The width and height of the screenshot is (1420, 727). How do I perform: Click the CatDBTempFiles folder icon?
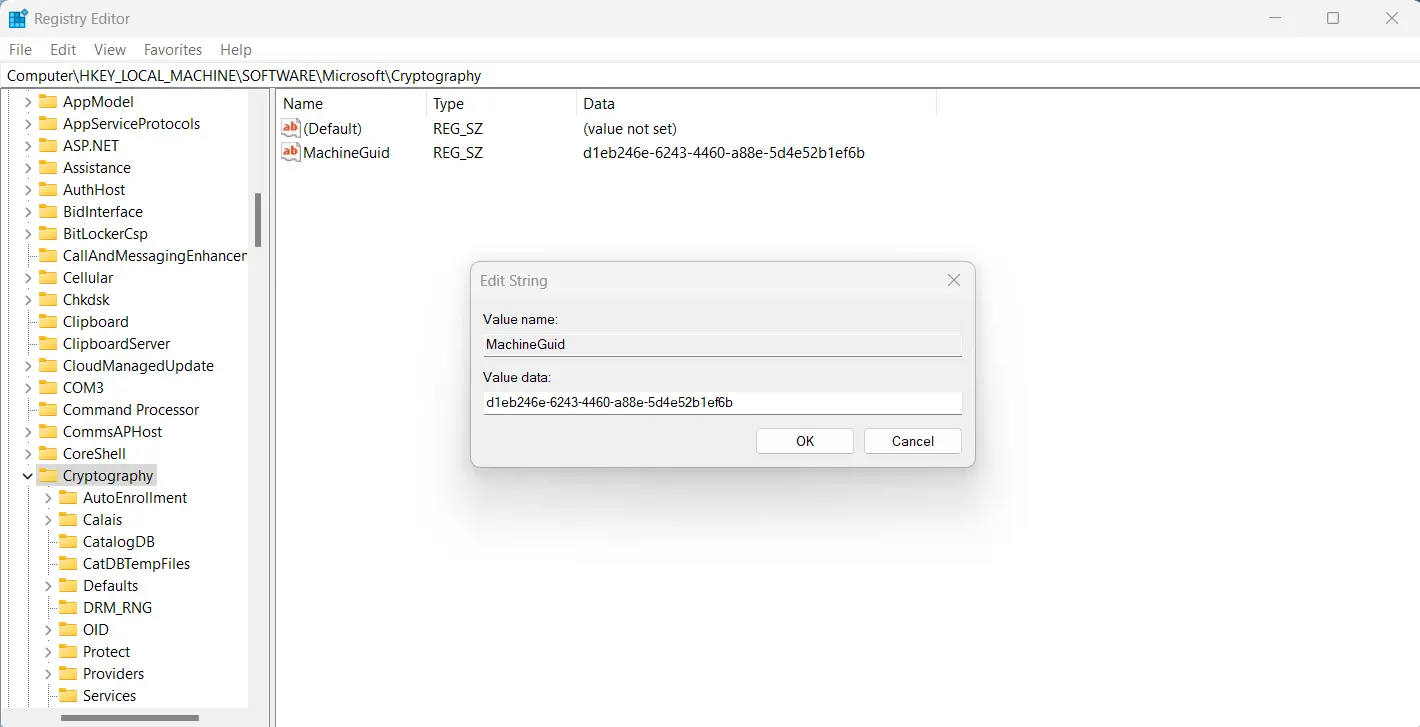(x=68, y=563)
